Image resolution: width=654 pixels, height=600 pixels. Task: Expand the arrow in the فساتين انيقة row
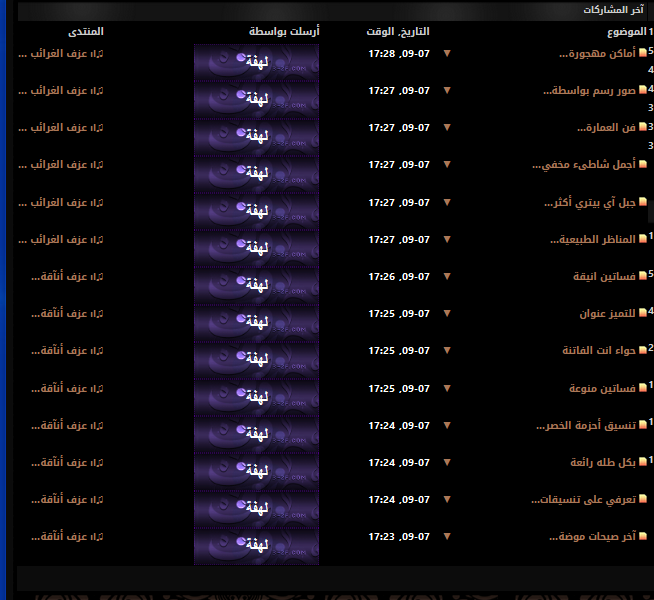pyautogui.click(x=447, y=276)
